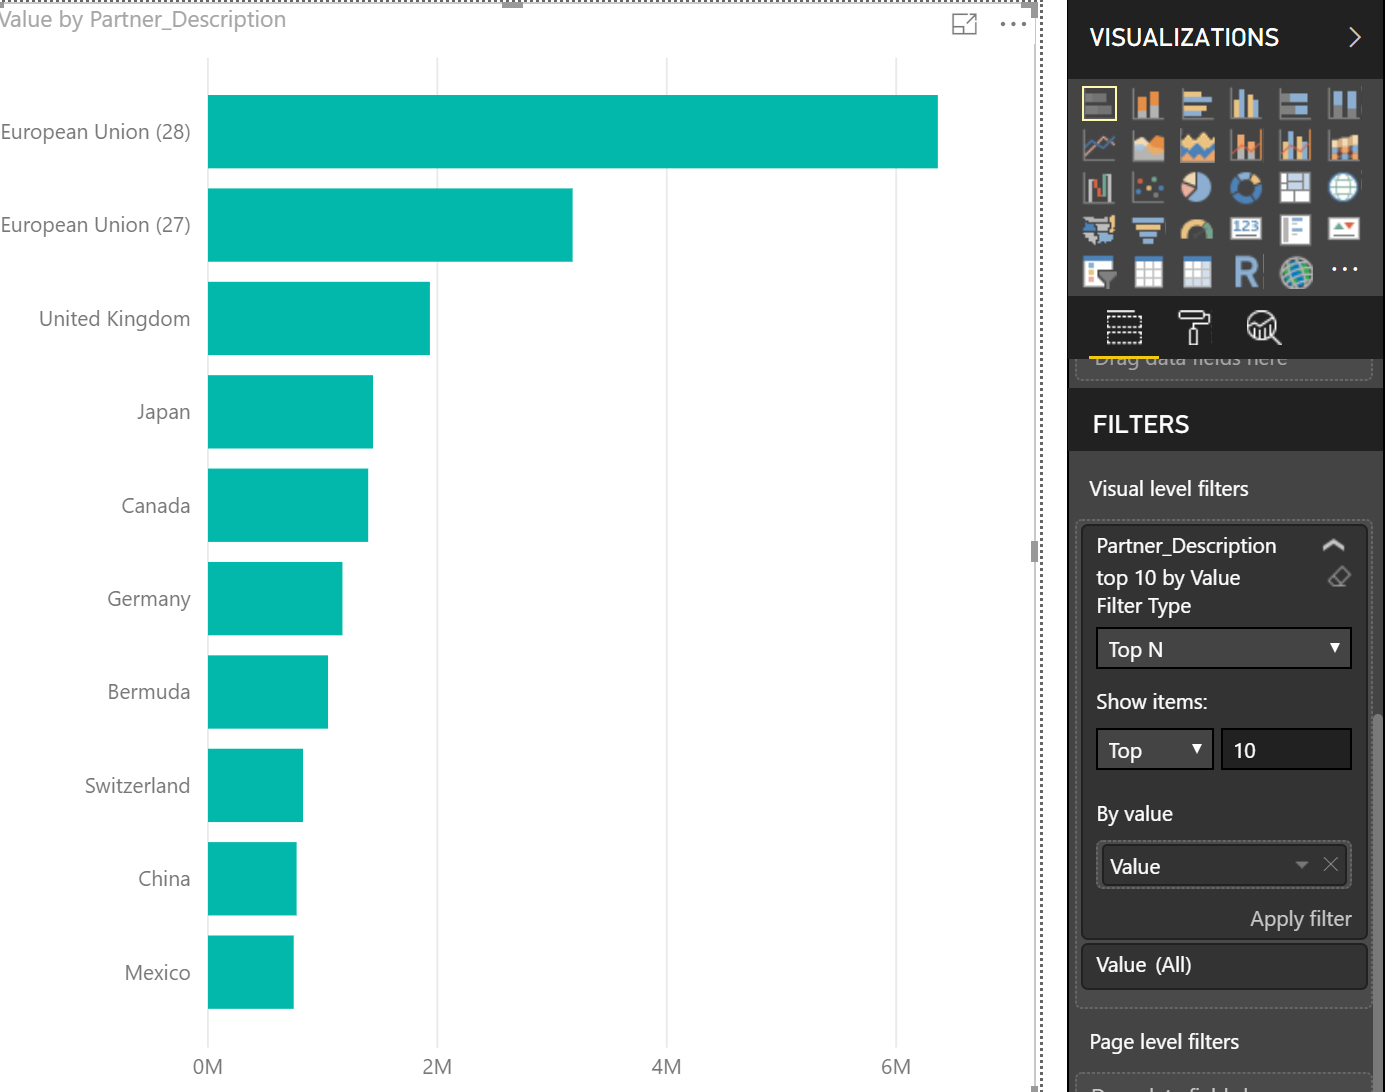Select the Funnel chart visualization

pos(1147,229)
